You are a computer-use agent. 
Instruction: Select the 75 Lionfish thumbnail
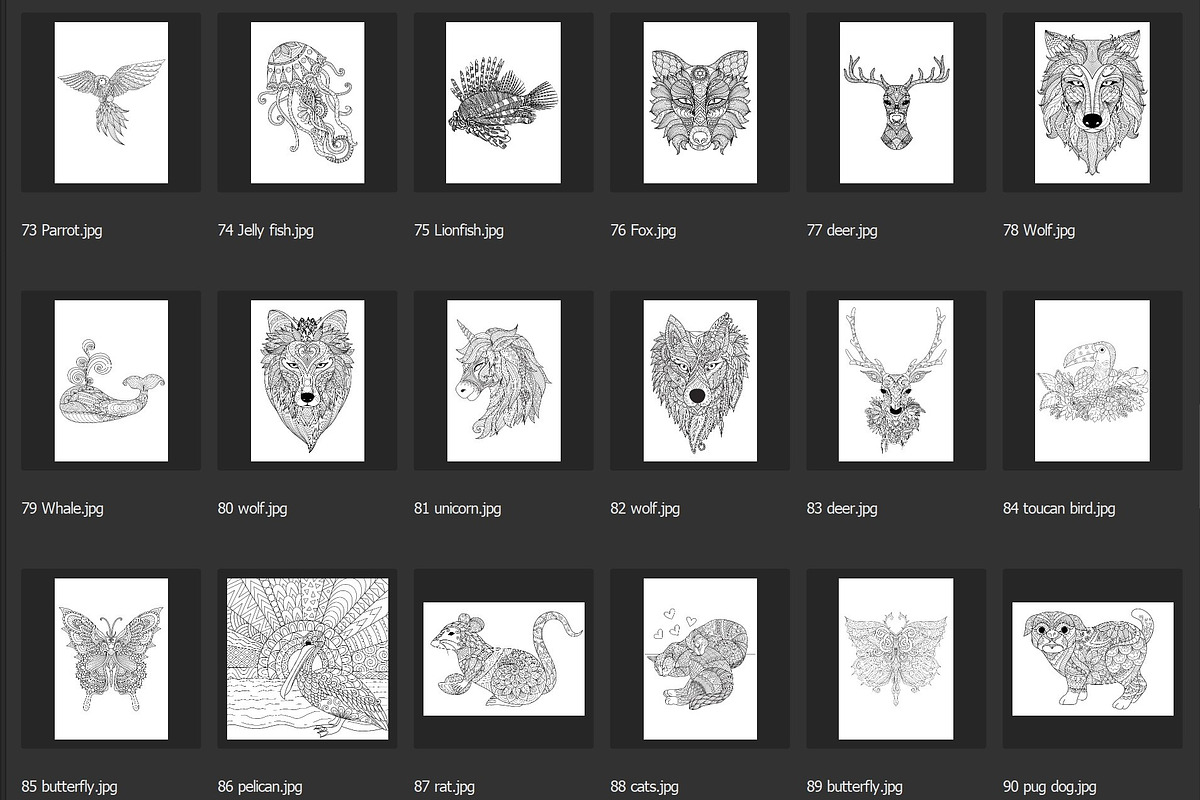pyautogui.click(x=504, y=103)
